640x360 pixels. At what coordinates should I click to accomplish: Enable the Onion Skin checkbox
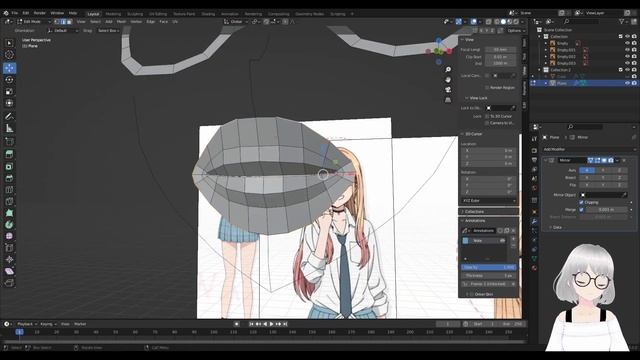point(472,294)
